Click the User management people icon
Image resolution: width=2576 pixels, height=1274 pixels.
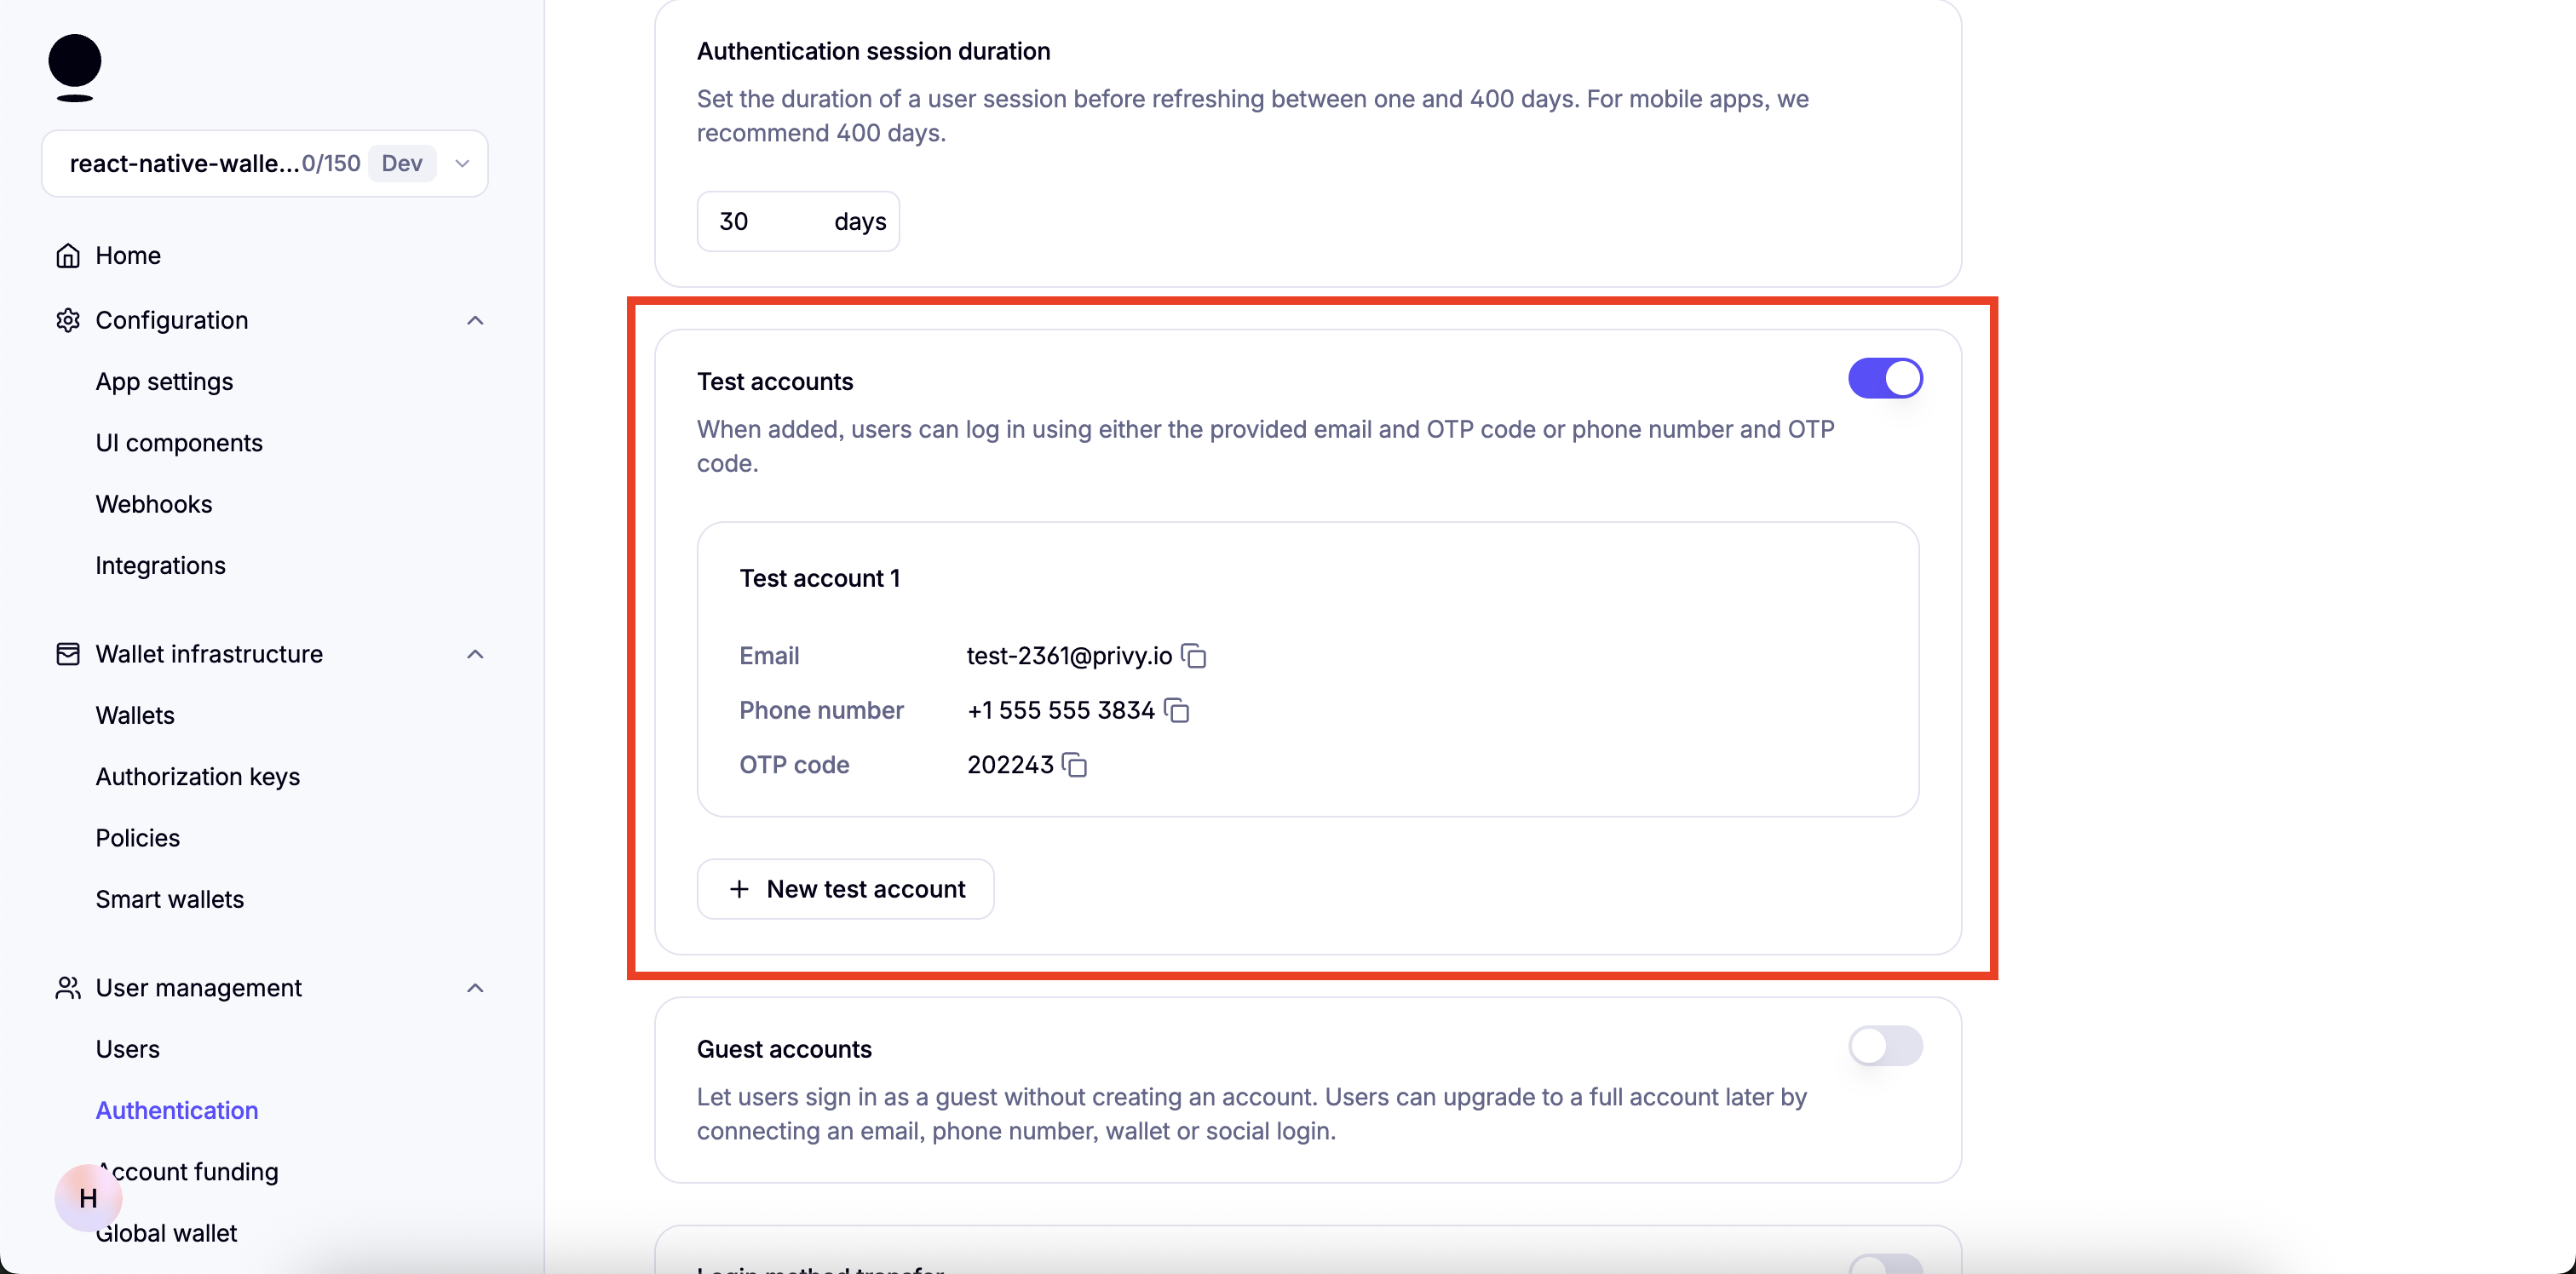point(68,988)
